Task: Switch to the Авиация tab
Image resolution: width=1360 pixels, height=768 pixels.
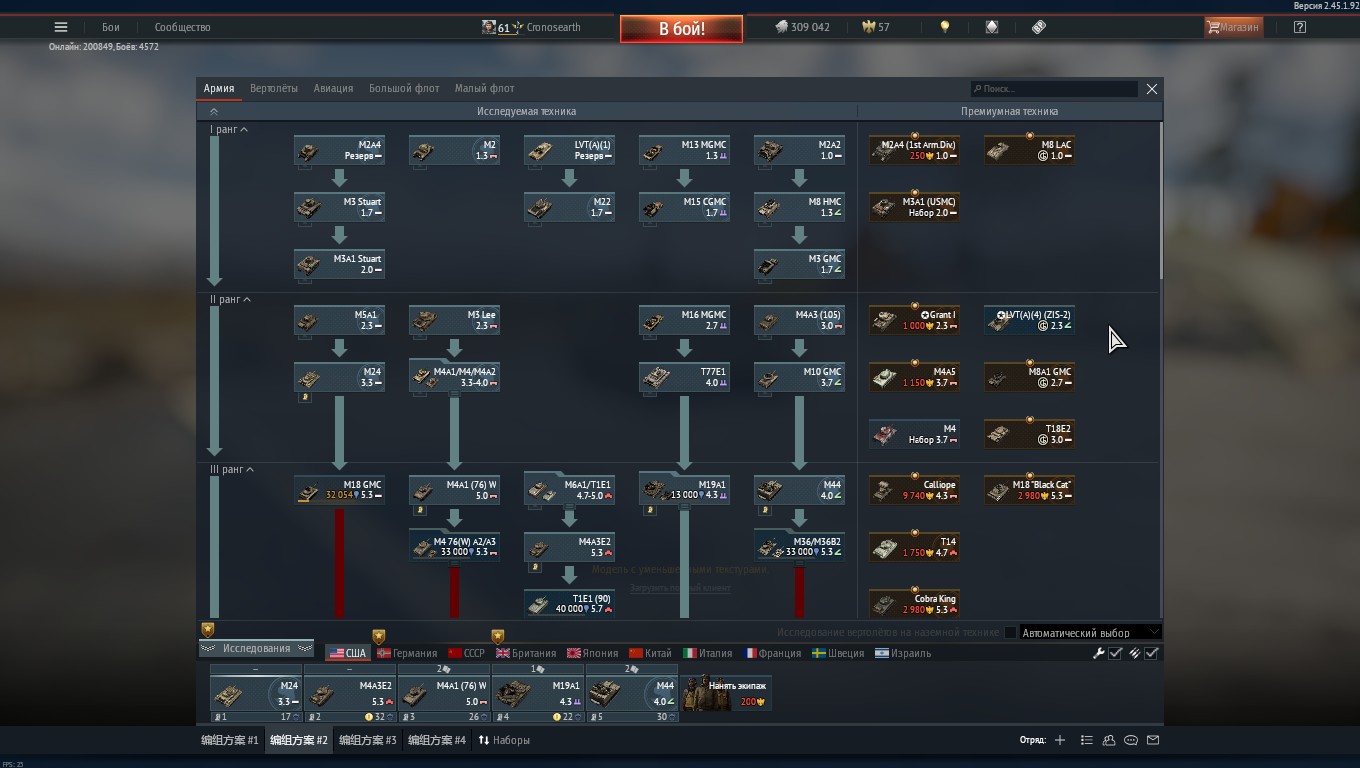Action: [x=333, y=88]
